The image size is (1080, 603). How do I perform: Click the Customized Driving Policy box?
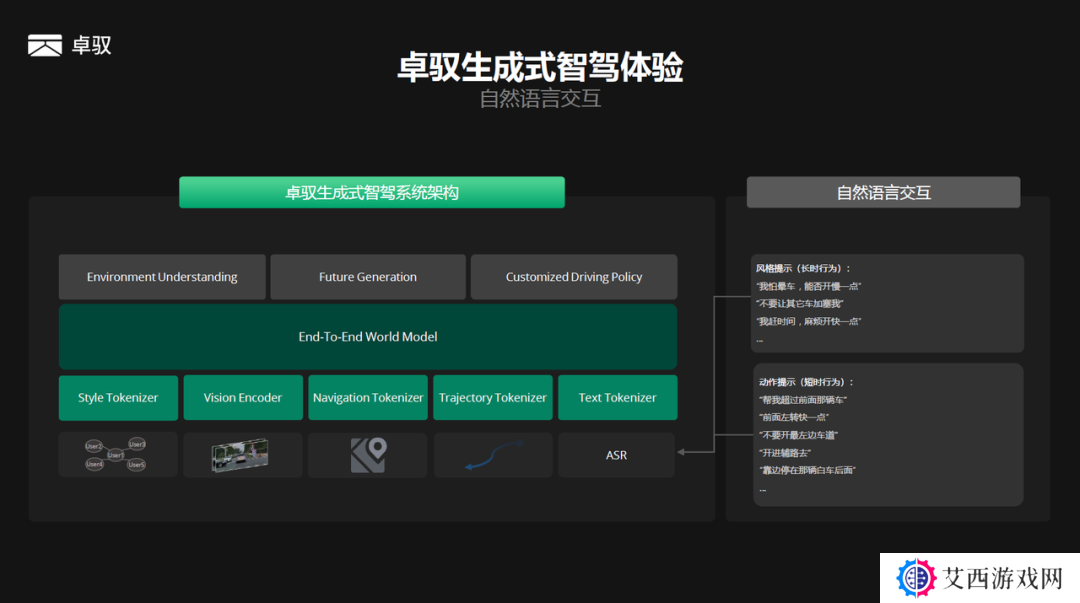[x=574, y=277]
